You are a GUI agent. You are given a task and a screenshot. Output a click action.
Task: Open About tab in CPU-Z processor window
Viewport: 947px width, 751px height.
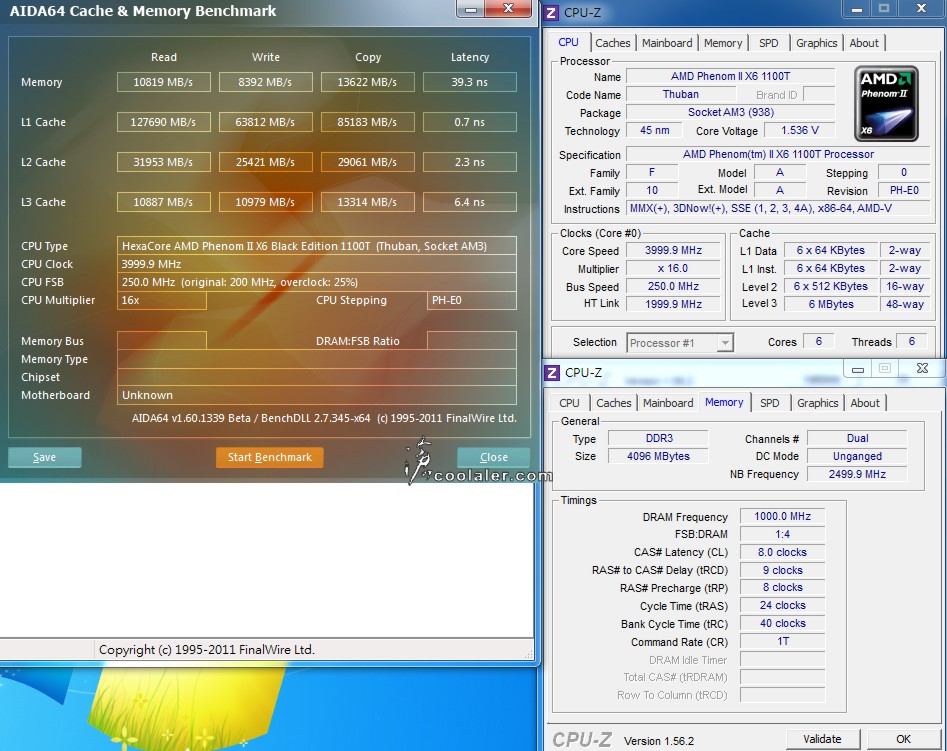(x=864, y=43)
